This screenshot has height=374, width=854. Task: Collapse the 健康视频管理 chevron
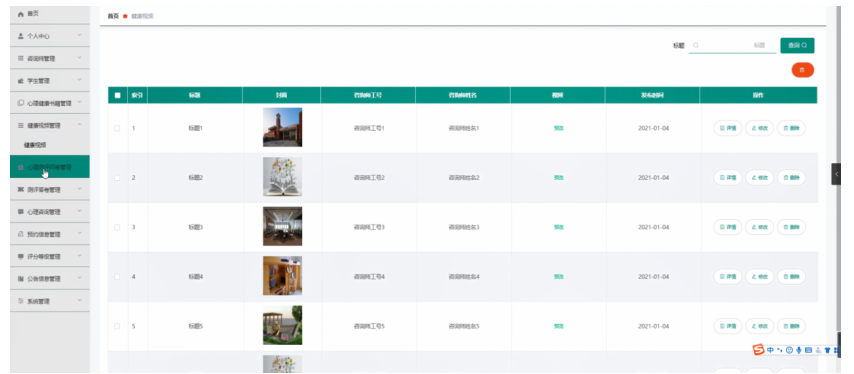coord(80,125)
